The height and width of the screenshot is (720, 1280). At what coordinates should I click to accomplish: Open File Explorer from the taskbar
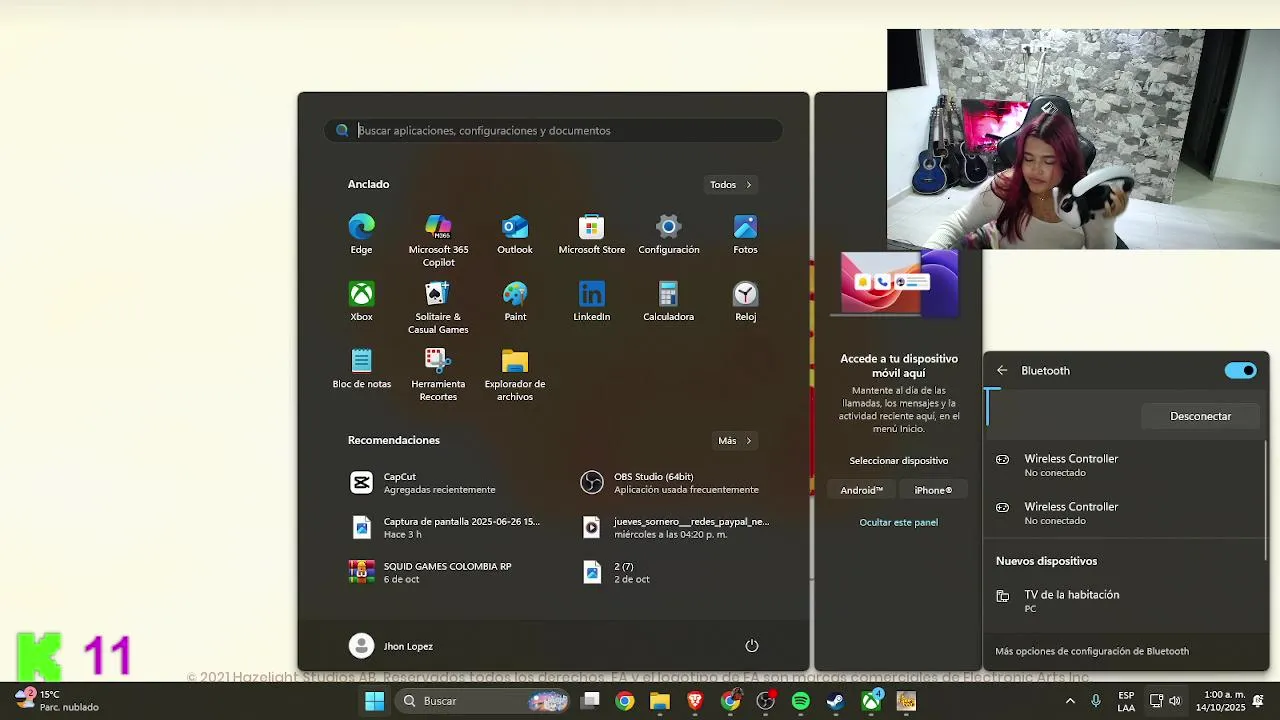point(660,701)
